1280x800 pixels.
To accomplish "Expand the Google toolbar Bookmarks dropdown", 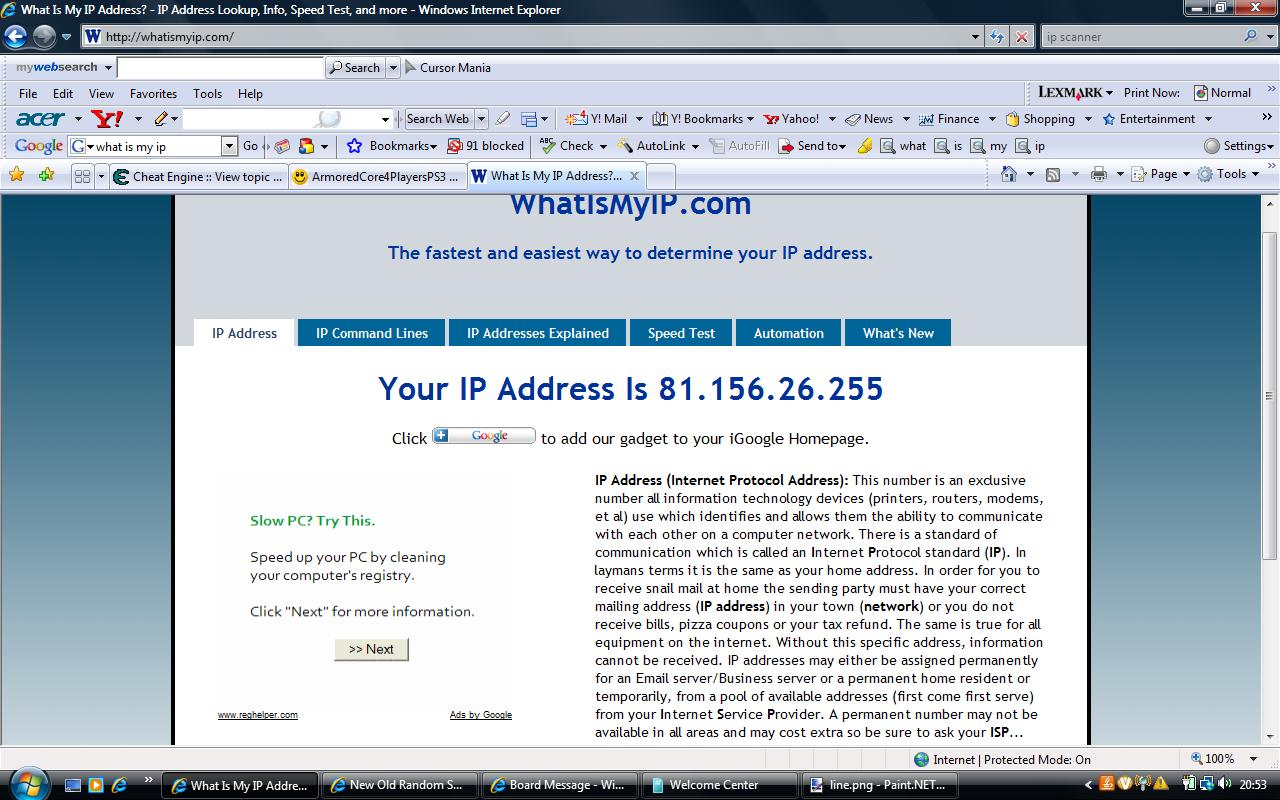I will [x=392, y=146].
